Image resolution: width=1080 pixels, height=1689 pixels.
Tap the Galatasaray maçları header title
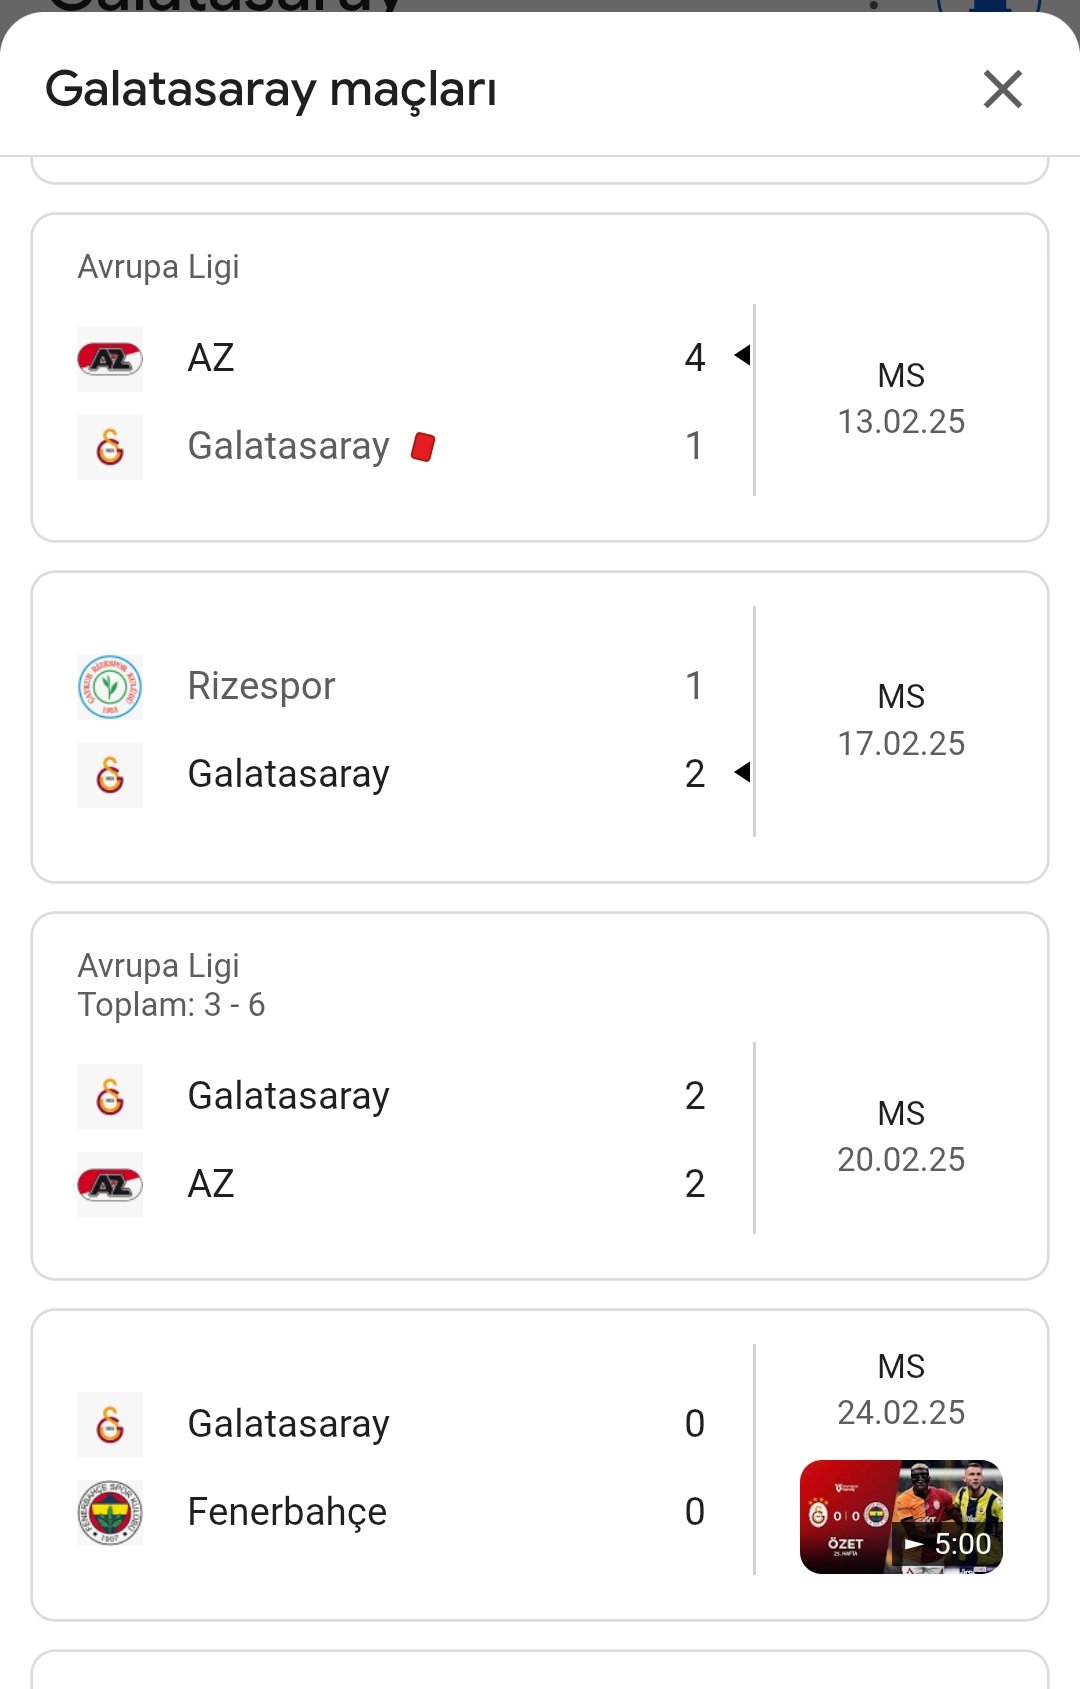coord(271,89)
